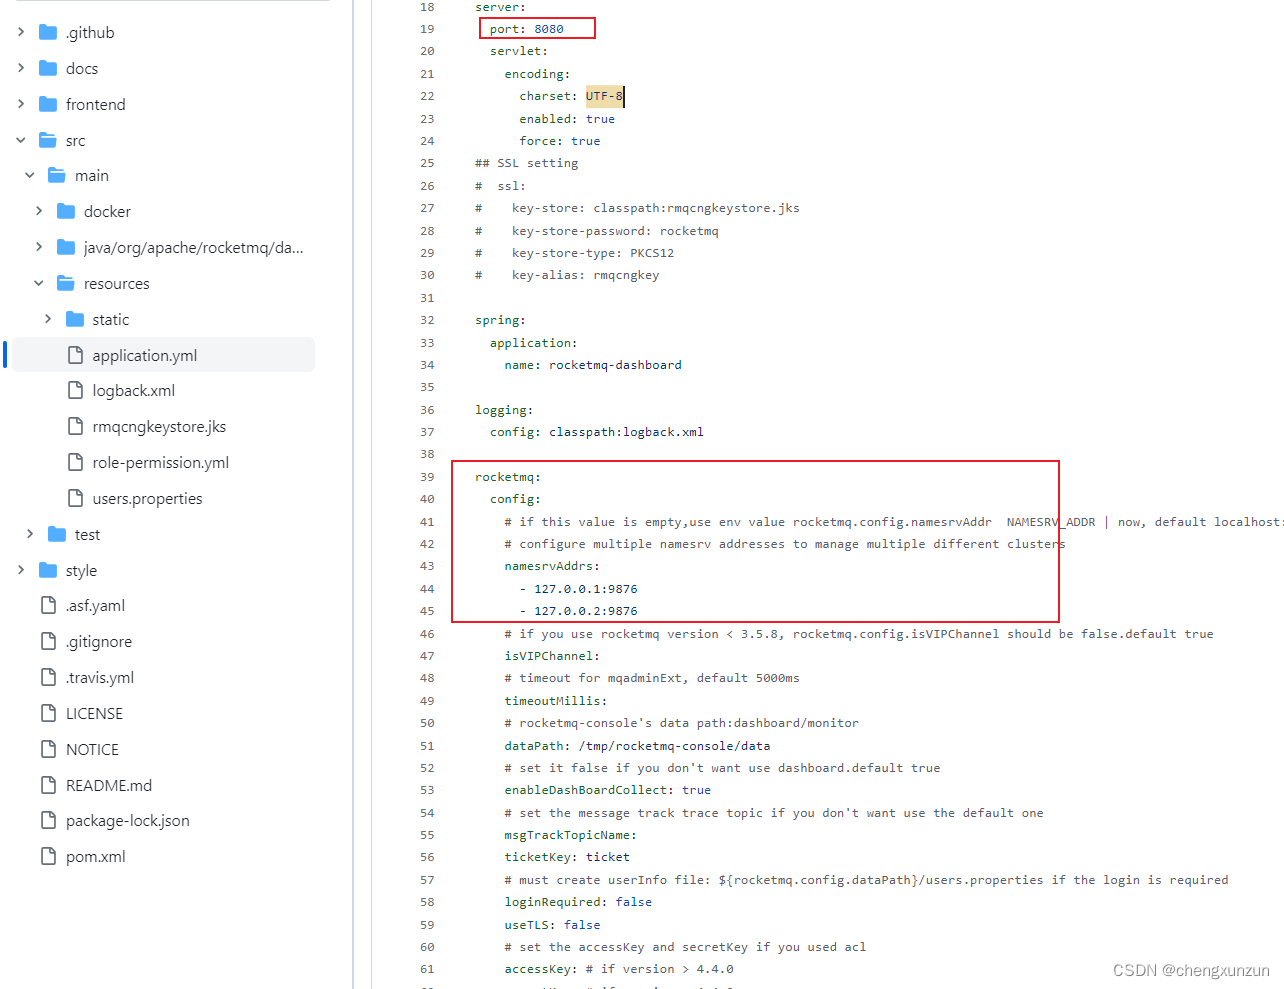1284x989 pixels.
Task: Click the .travis.yml file icon
Action: click(48, 677)
